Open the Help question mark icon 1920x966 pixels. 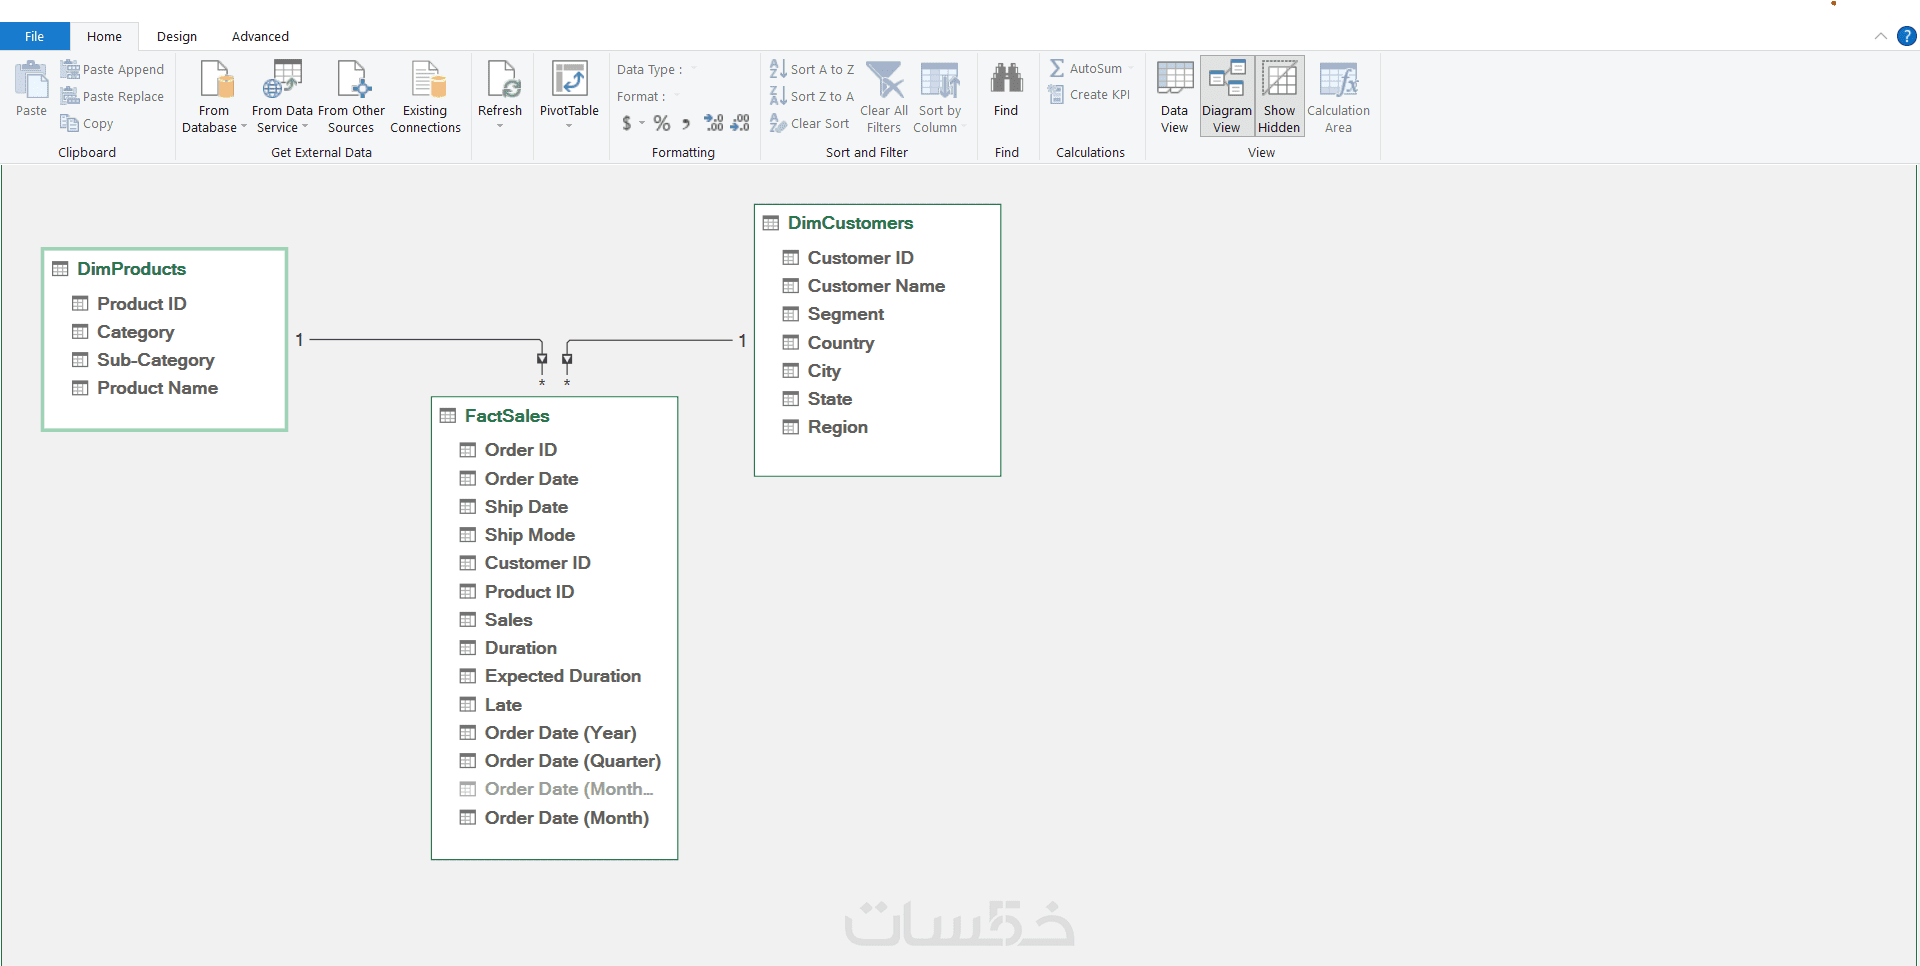point(1907,36)
